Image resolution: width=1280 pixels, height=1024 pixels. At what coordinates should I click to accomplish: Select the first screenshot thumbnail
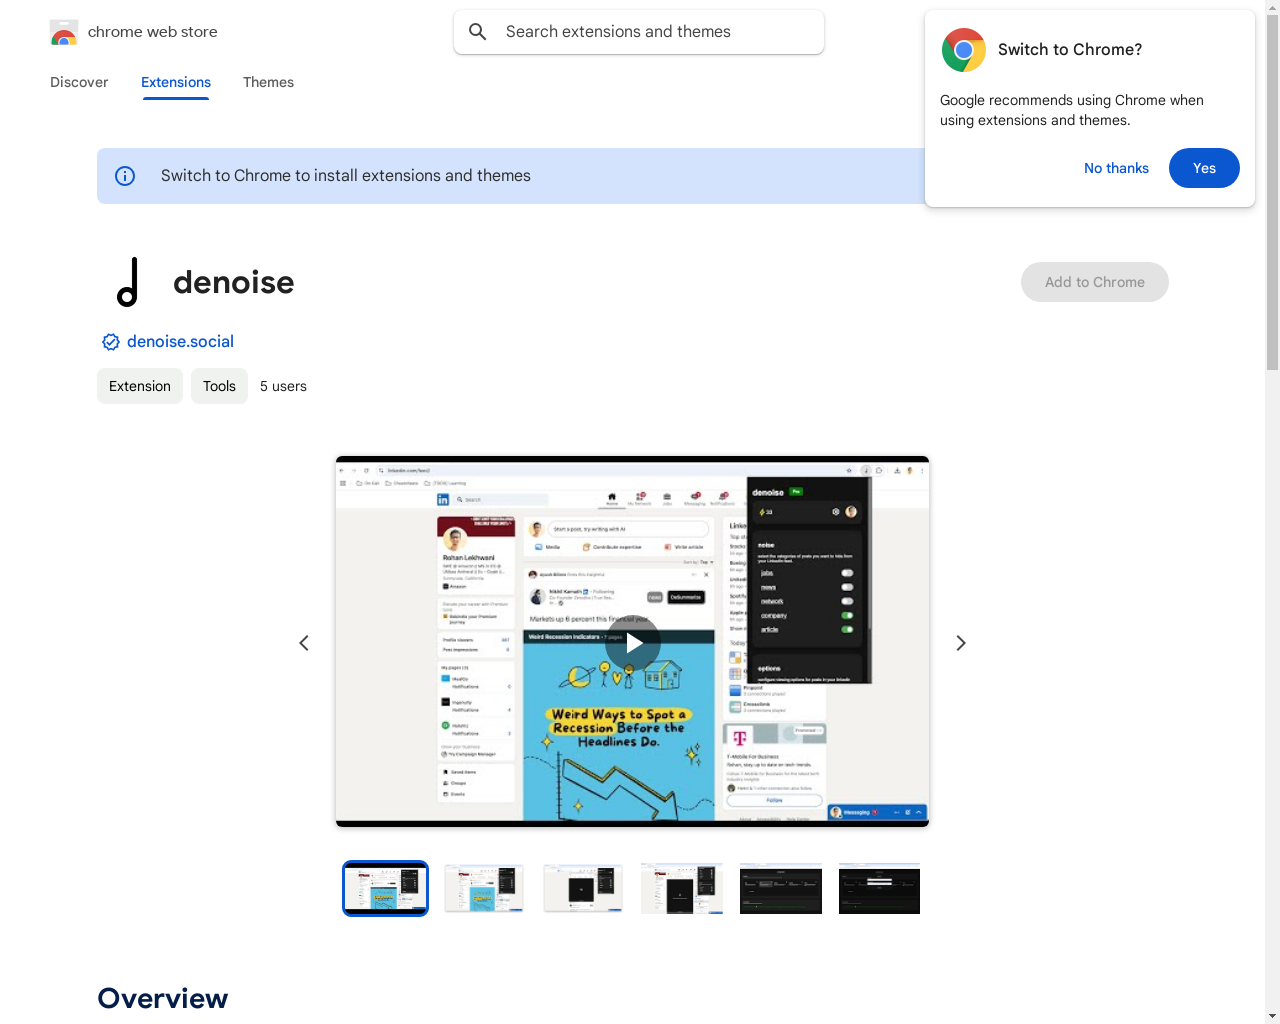pyautogui.click(x=385, y=888)
